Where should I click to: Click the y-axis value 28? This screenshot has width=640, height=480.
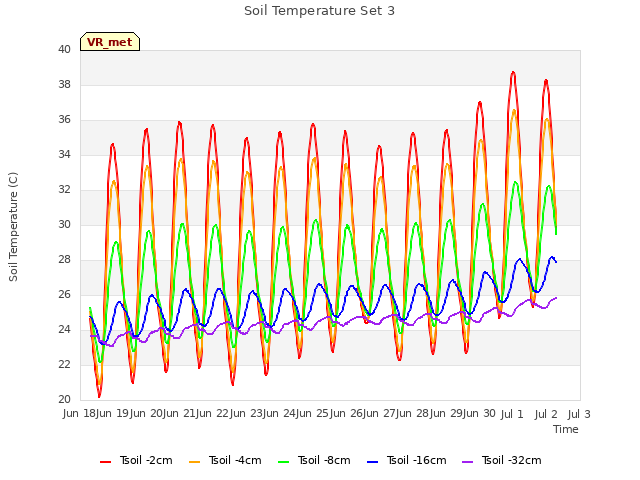[64, 260]
